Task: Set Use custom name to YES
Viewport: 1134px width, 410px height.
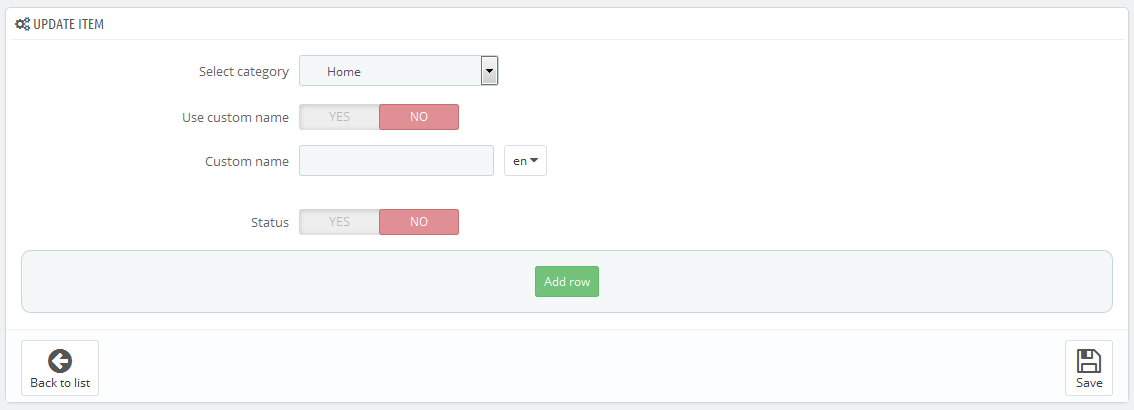Action: pos(339,117)
